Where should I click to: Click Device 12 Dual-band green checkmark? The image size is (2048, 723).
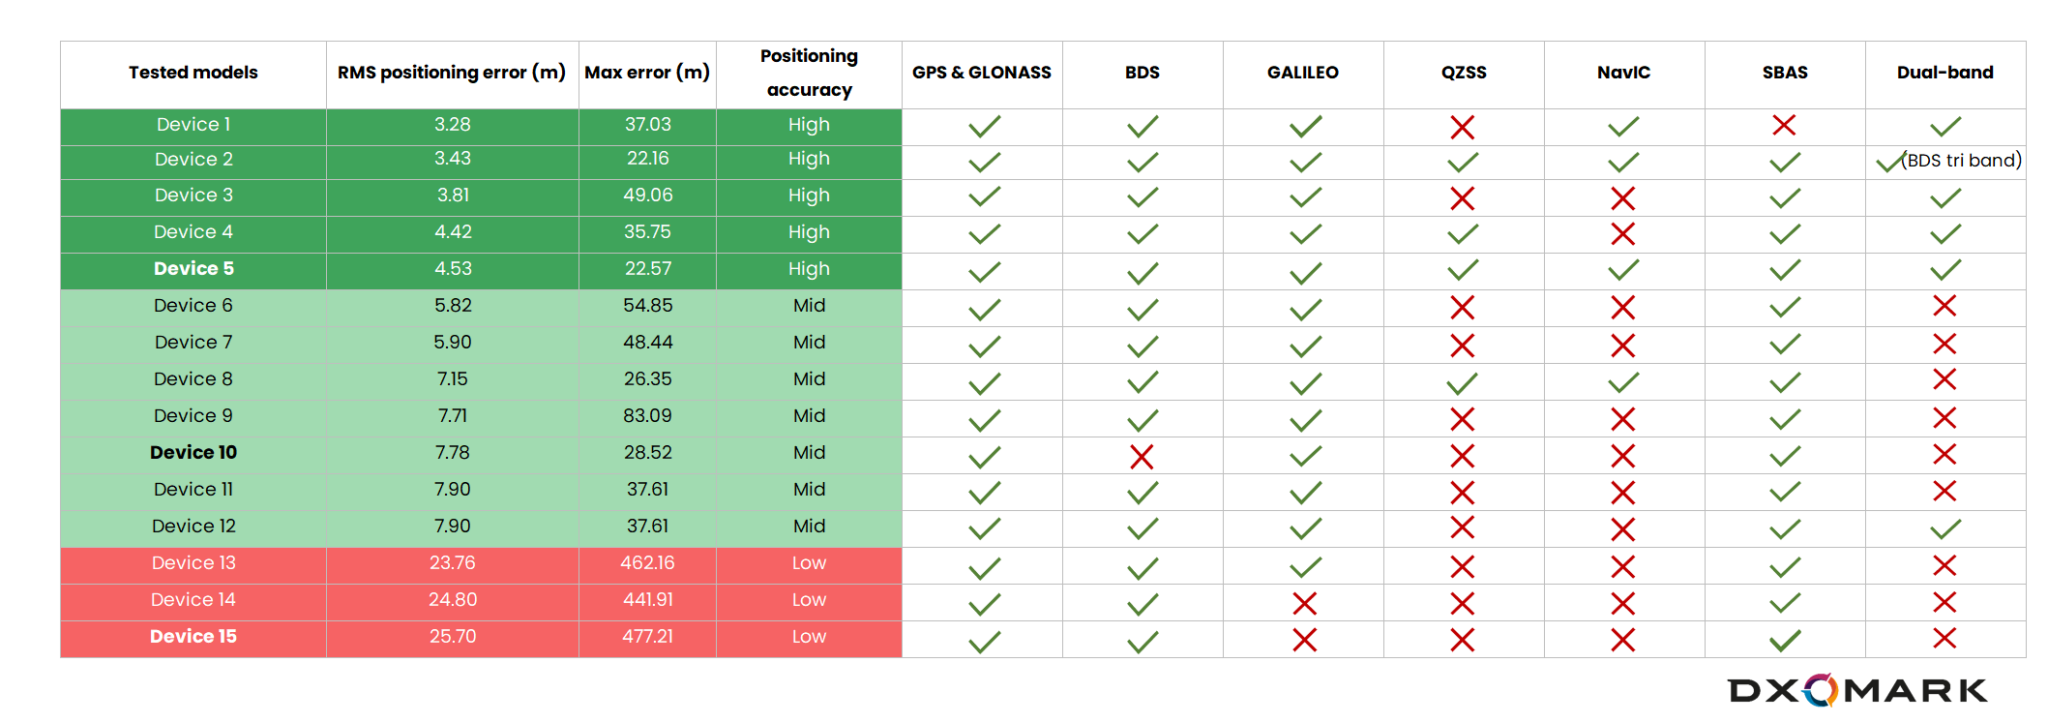pos(1945,529)
